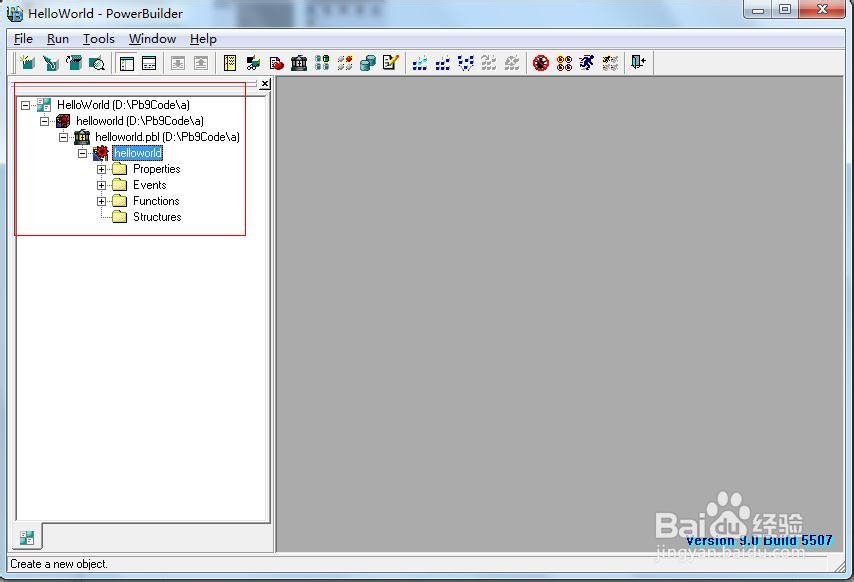Image resolution: width=854 pixels, height=582 pixels.
Task: Open the Clip window icon
Action: click(x=276, y=63)
